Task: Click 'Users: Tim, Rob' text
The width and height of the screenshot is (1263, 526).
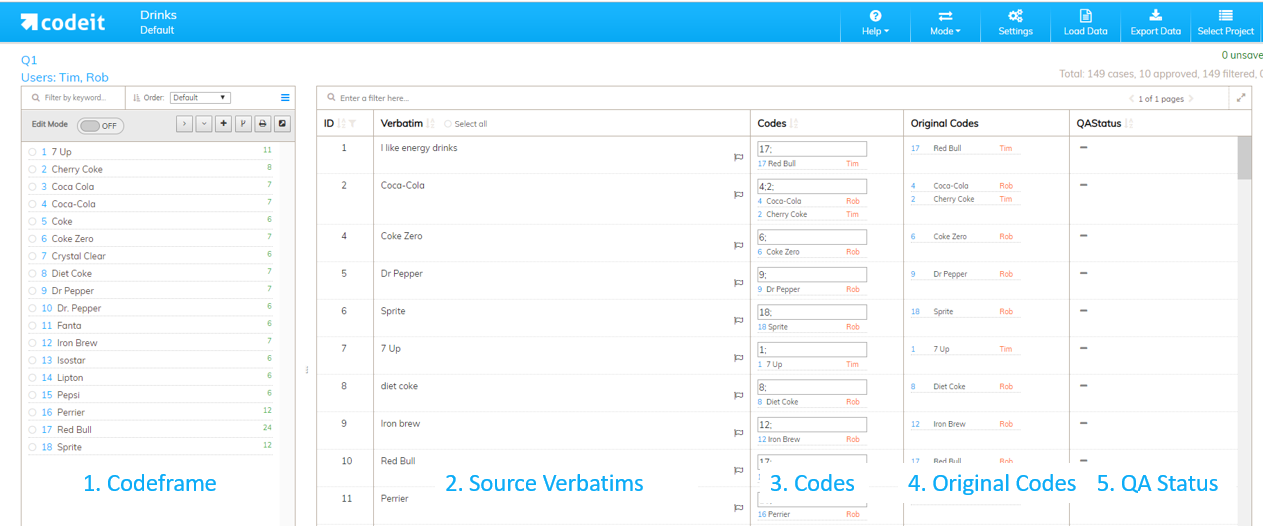Action: click(x=64, y=77)
